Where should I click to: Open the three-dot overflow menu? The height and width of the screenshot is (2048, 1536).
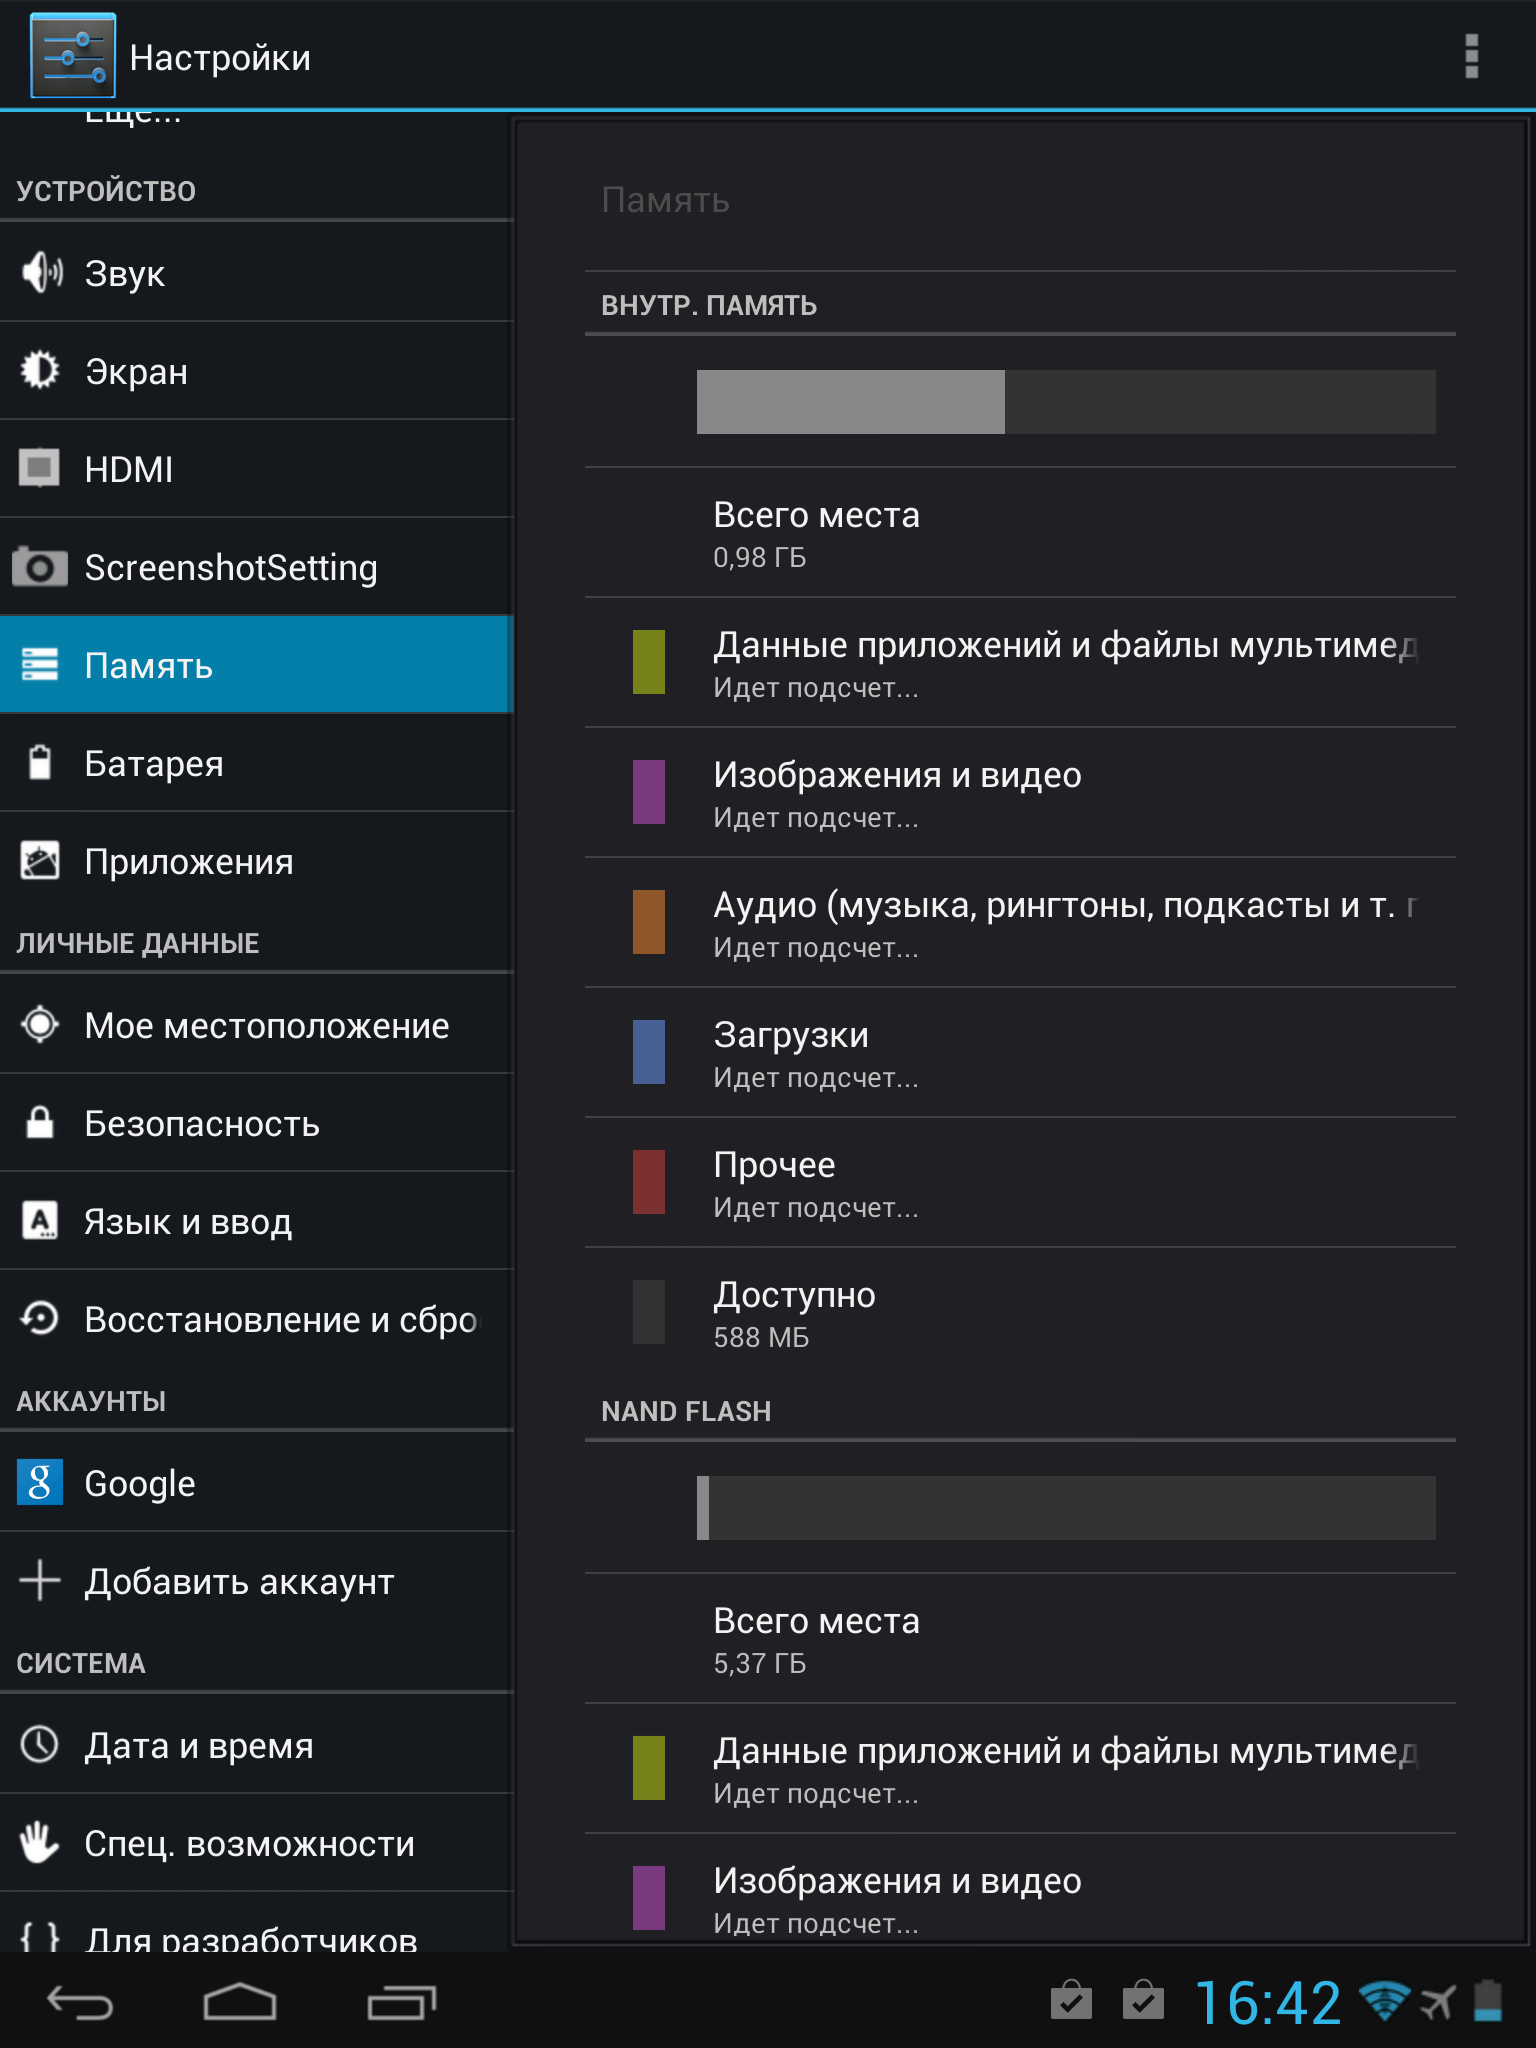[1470, 56]
